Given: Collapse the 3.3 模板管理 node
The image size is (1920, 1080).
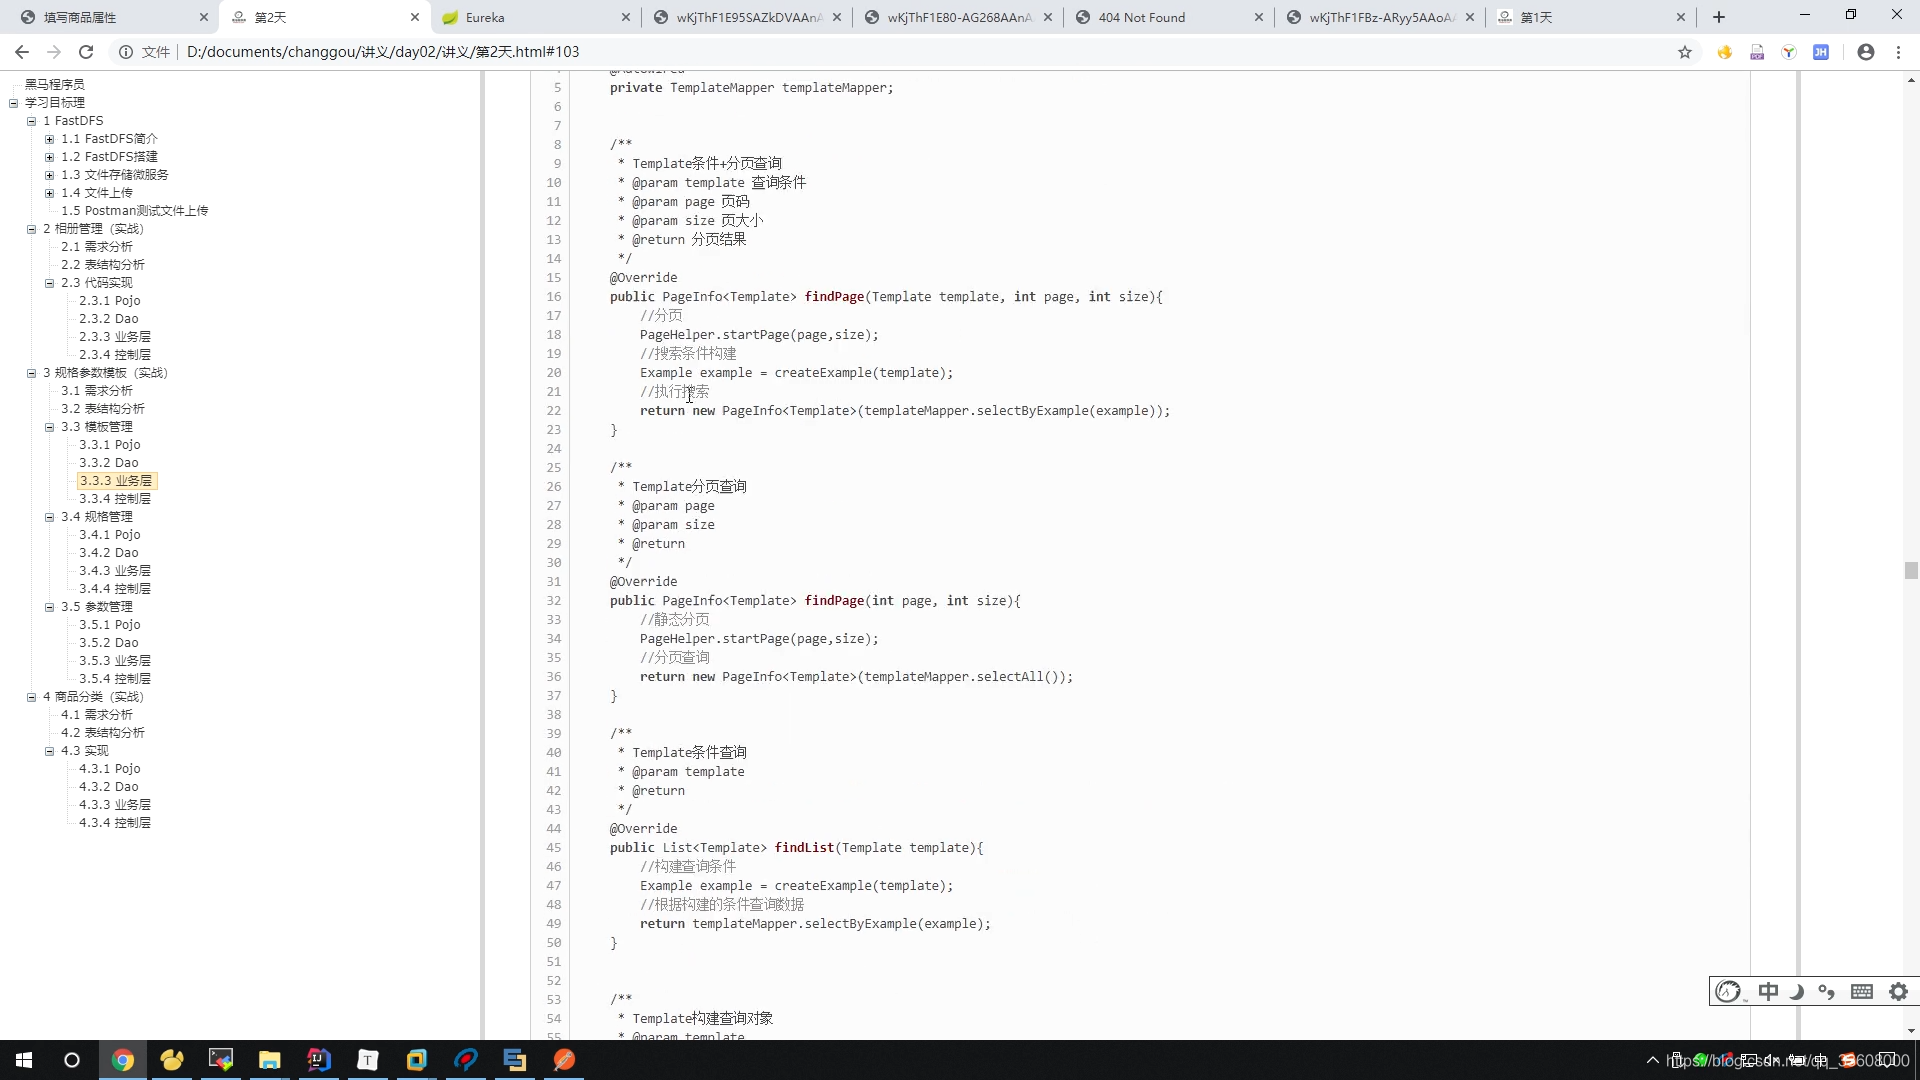Looking at the screenshot, I should tap(49, 427).
